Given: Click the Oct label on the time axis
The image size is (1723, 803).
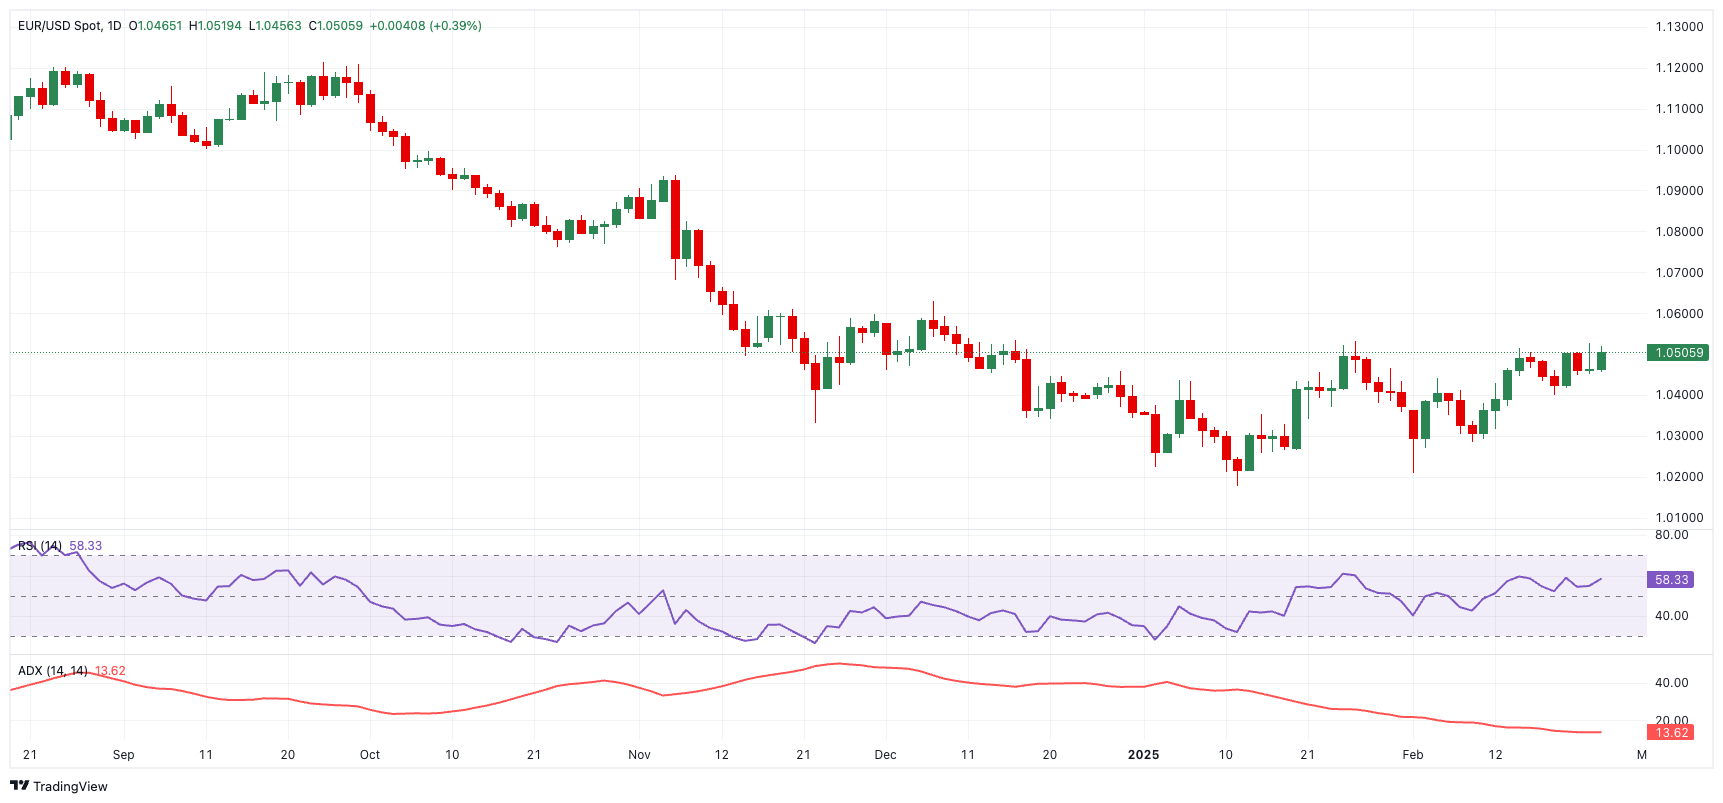Looking at the screenshot, I should click(370, 755).
